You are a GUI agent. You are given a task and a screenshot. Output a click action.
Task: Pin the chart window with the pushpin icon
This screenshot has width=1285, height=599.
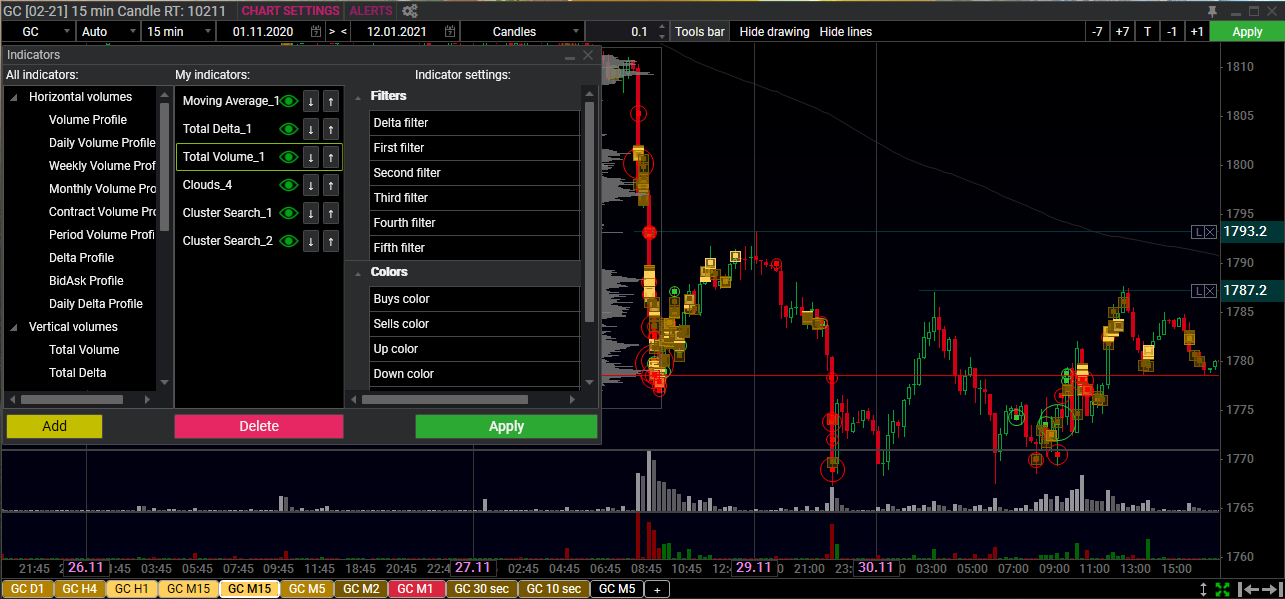(1213, 11)
